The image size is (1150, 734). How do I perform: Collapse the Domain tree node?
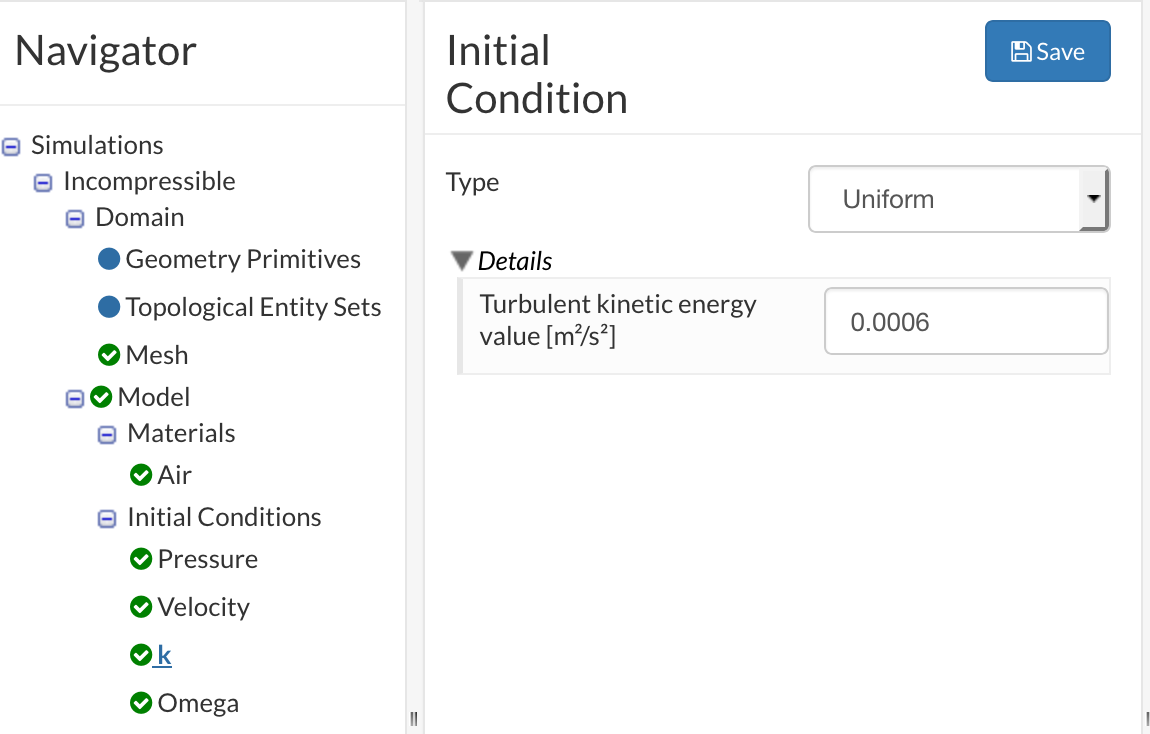[x=75, y=218]
